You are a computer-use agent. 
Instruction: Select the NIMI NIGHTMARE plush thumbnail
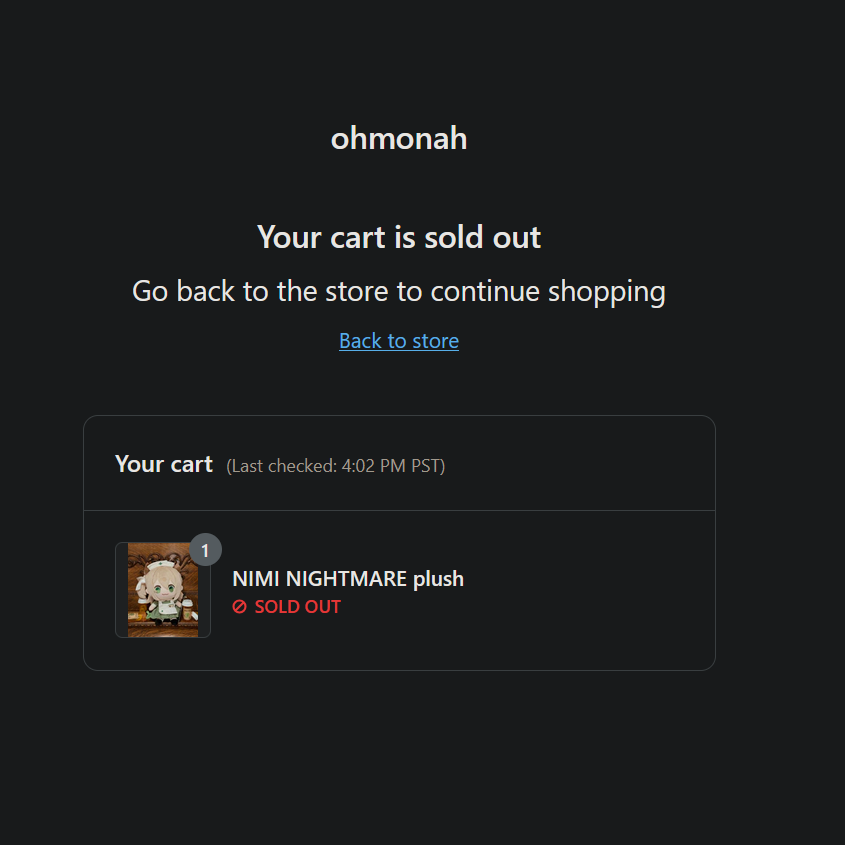click(163, 590)
